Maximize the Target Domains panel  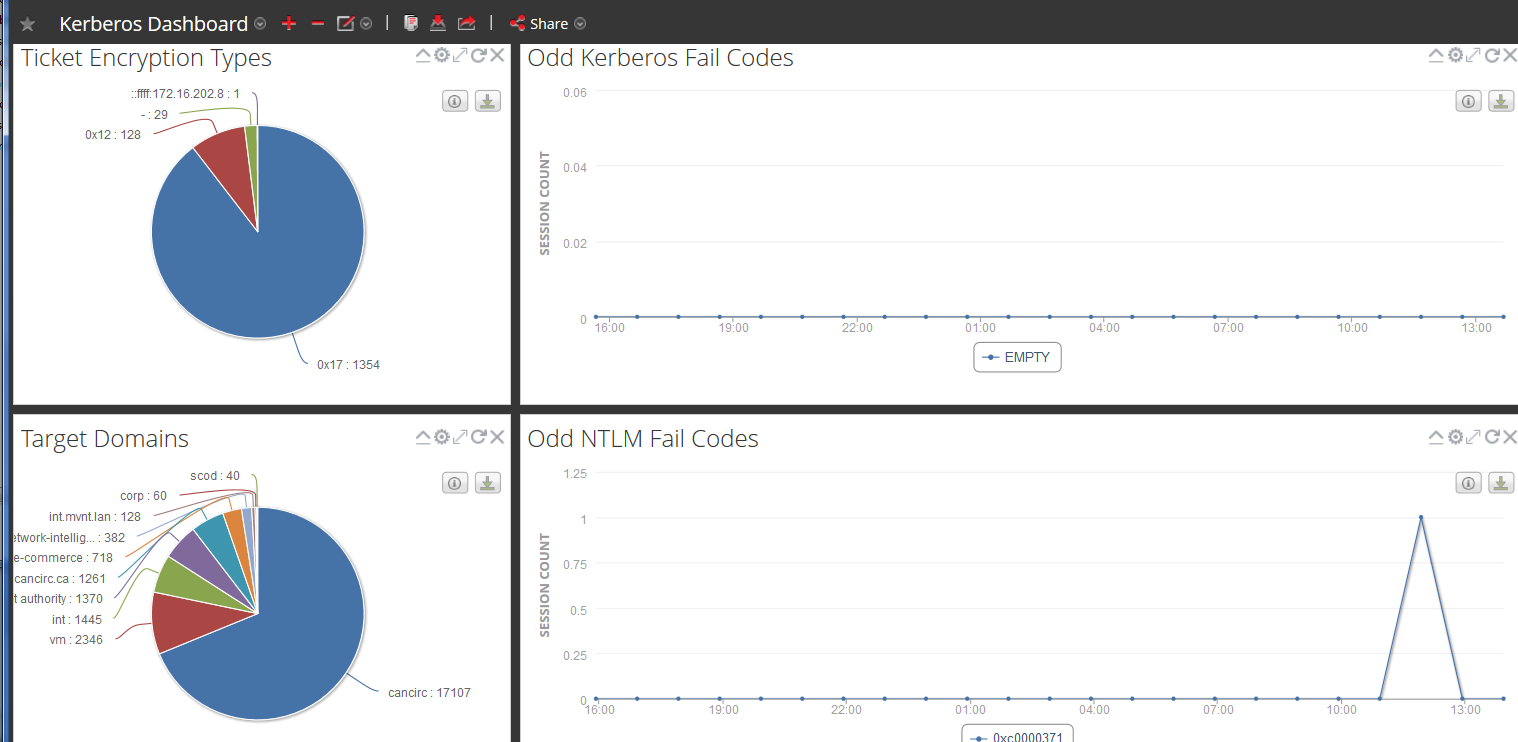coord(460,437)
